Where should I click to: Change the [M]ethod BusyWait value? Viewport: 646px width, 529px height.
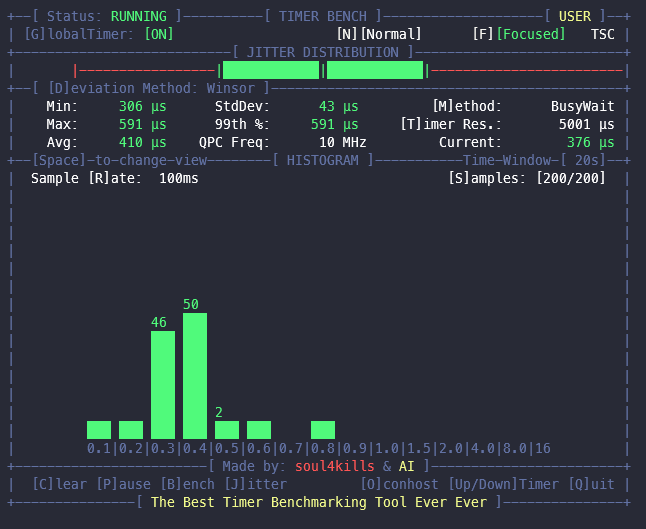pyautogui.click(x=583, y=106)
